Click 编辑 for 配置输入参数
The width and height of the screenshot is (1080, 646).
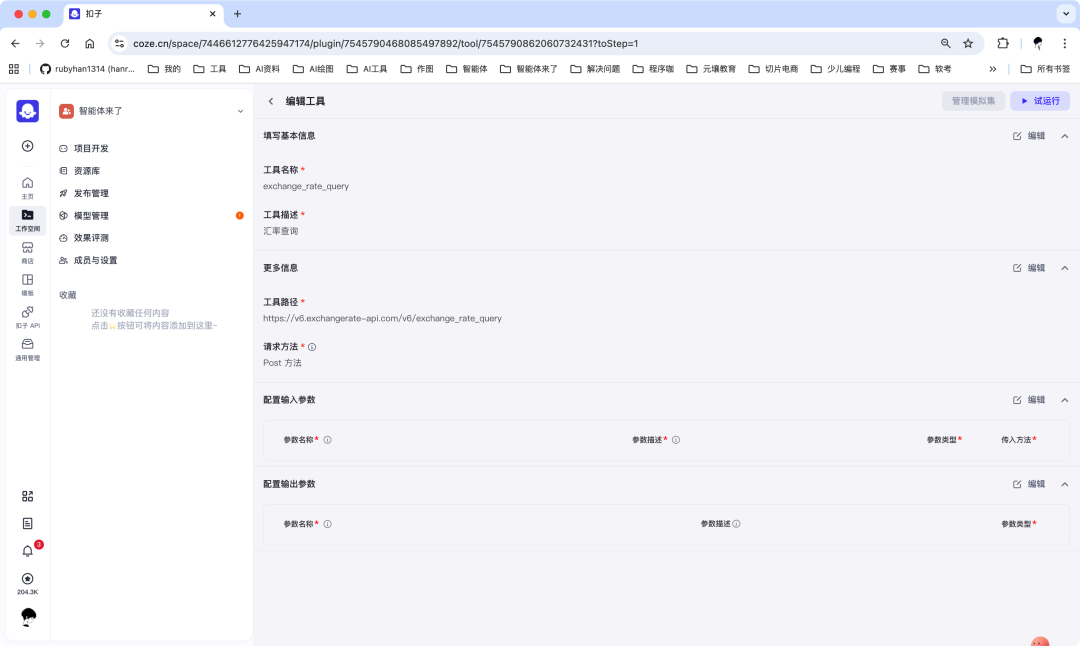click(x=1029, y=400)
